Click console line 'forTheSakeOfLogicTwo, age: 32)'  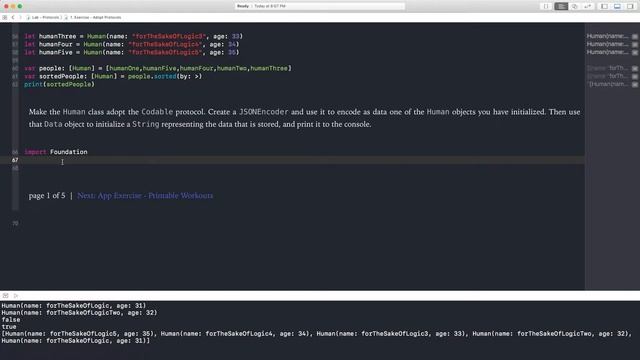point(79,313)
